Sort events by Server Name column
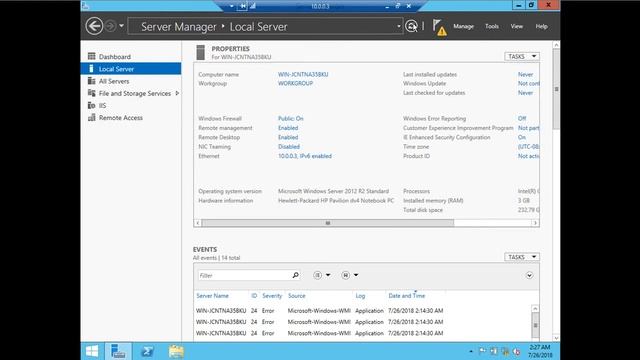Screen dimensions: 640x360 213,296
